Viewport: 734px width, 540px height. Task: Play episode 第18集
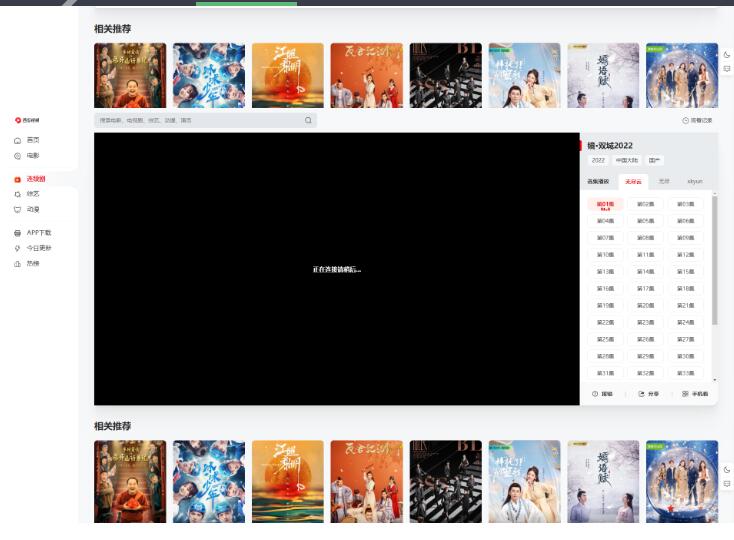pos(684,288)
